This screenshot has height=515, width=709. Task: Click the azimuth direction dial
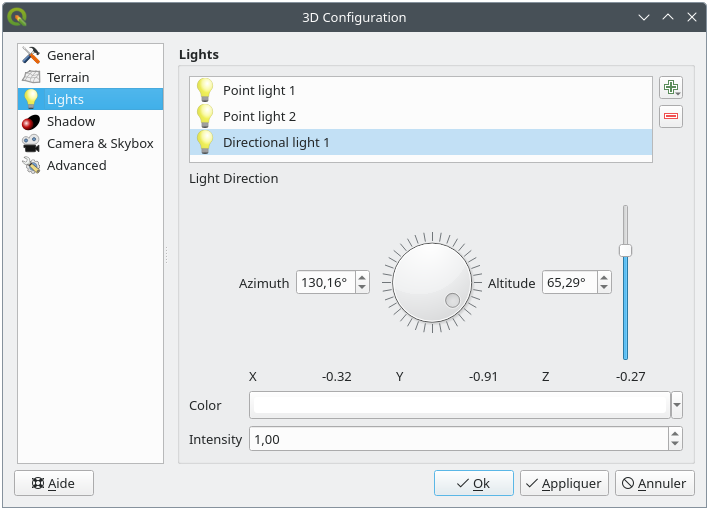tap(432, 283)
